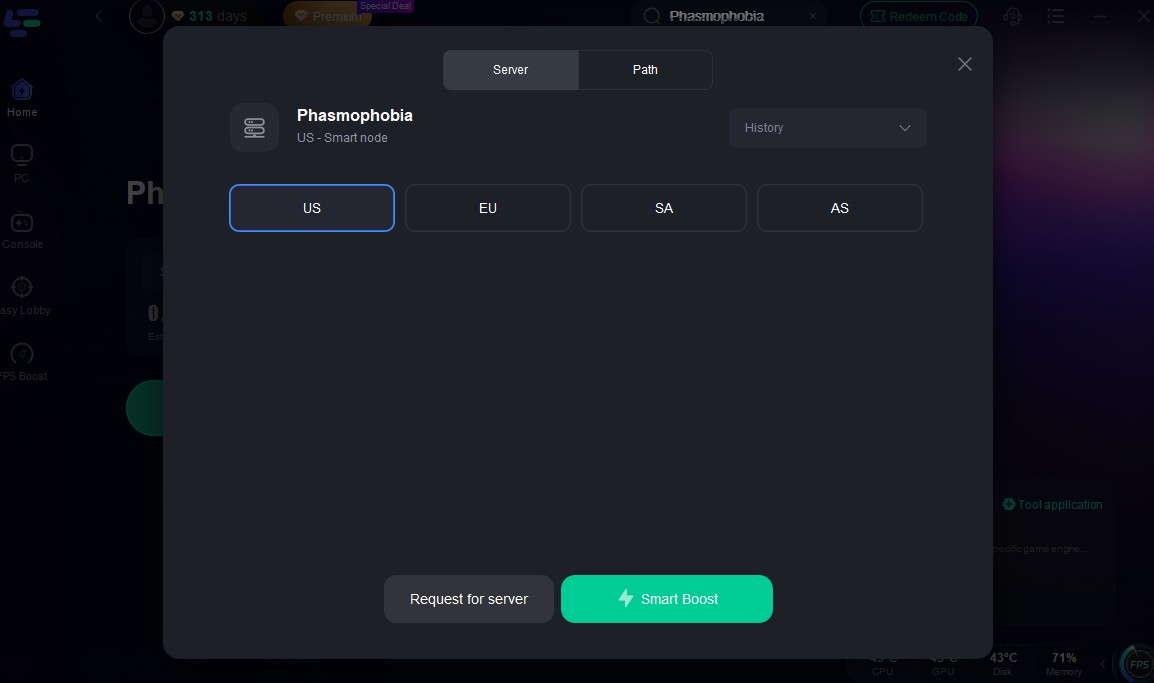This screenshot has height=683, width=1154.
Task: Switch to the Path tab
Action: click(645, 70)
